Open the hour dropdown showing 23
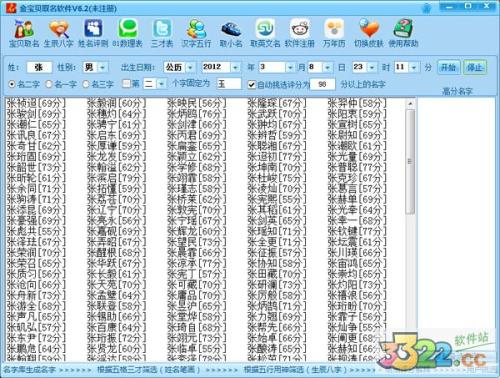This screenshot has height=378, width=500. (x=372, y=67)
